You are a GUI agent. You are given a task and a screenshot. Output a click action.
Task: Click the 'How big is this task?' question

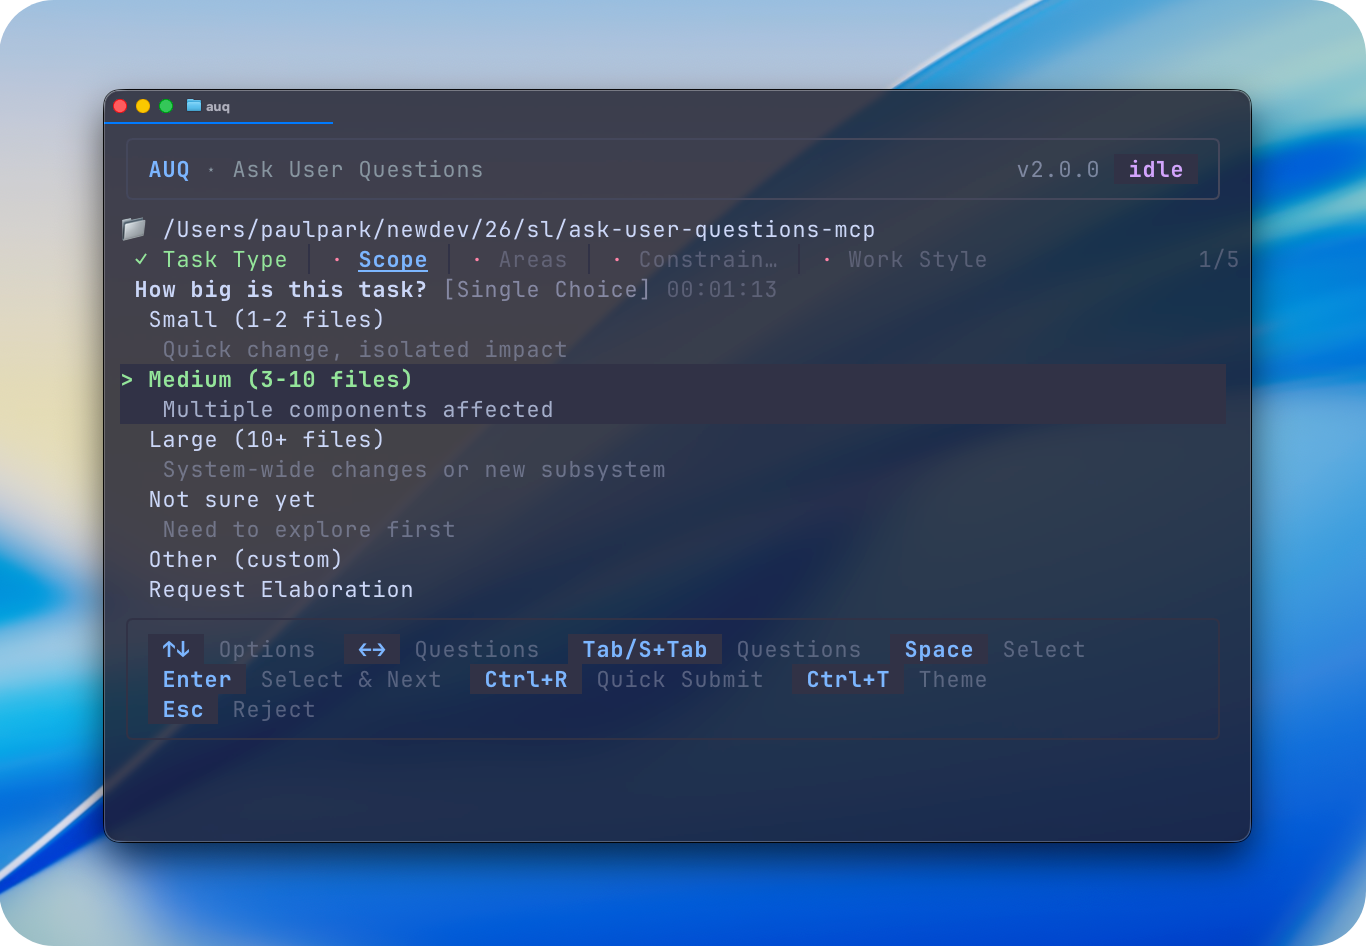click(281, 290)
